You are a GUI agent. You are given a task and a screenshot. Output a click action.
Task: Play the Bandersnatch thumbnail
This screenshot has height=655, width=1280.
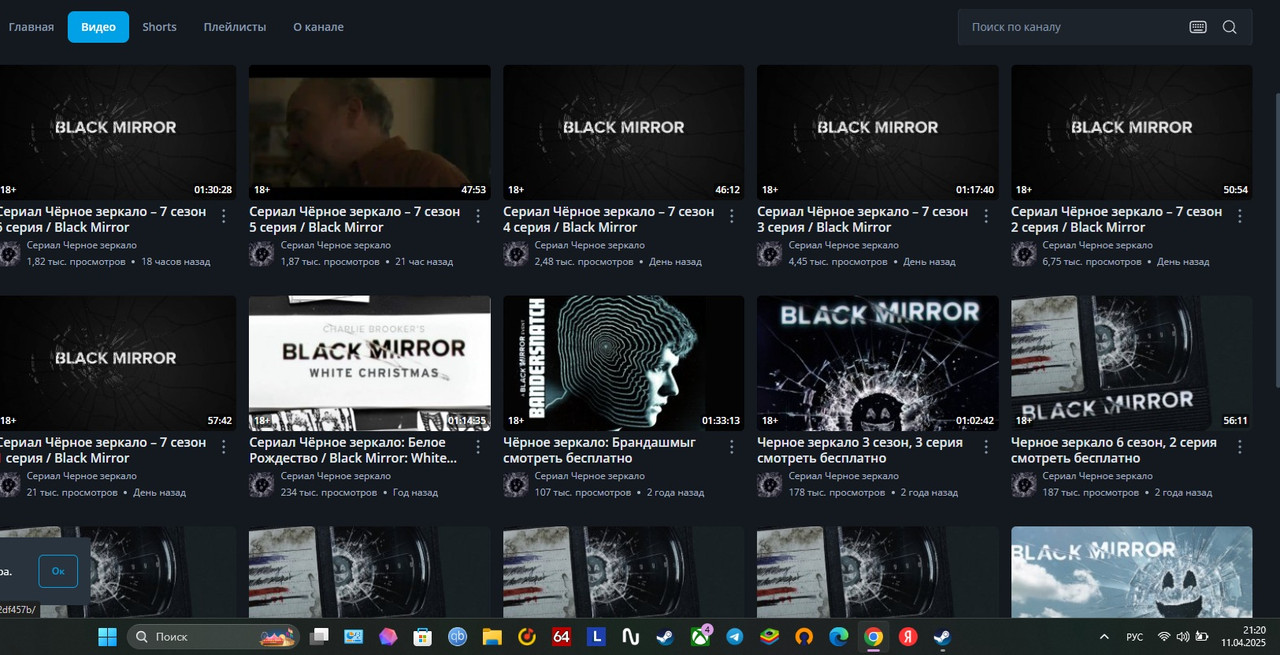[x=623, y=363]
